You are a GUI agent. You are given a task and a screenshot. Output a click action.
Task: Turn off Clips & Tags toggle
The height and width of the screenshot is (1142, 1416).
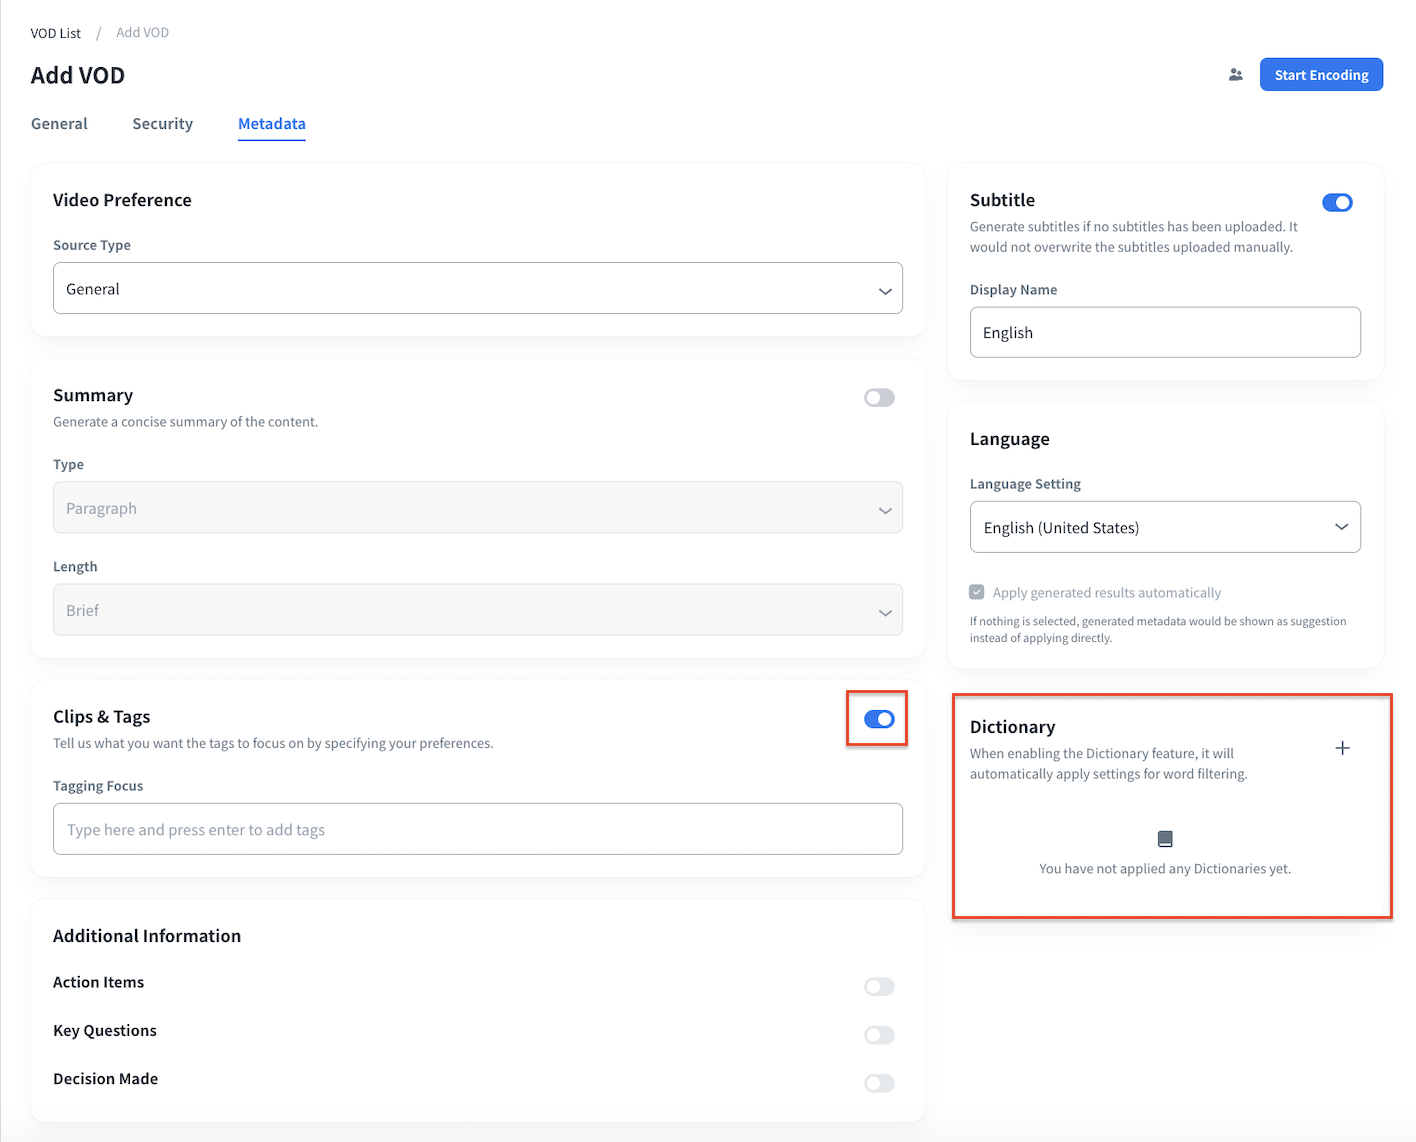tap(879, 719)
